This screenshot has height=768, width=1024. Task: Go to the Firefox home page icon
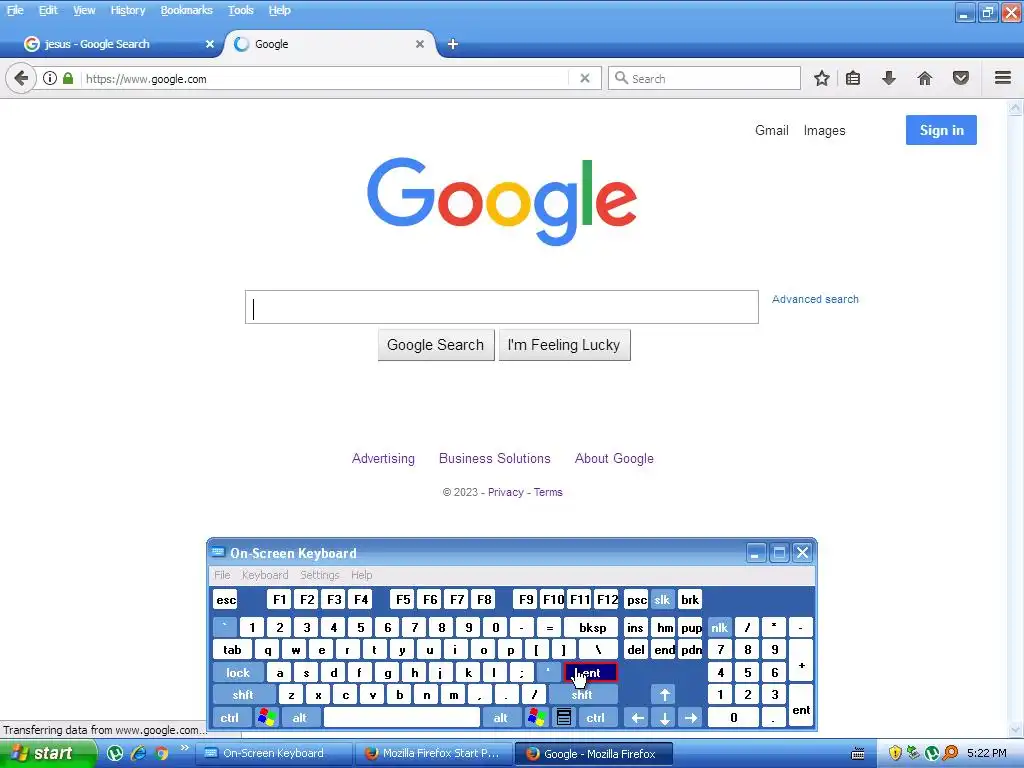coord(925,78)
